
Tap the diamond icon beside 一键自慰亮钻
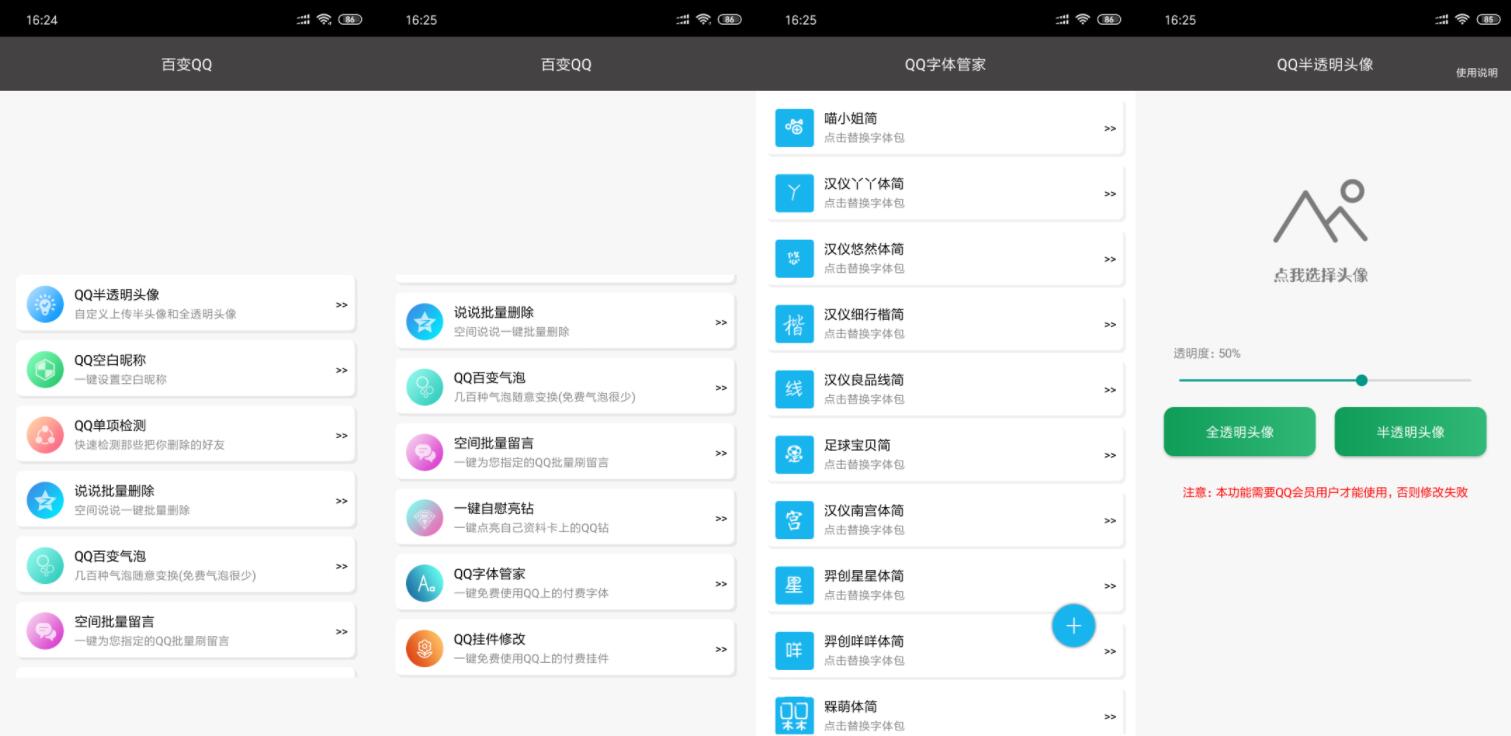(x=424, y=518)
